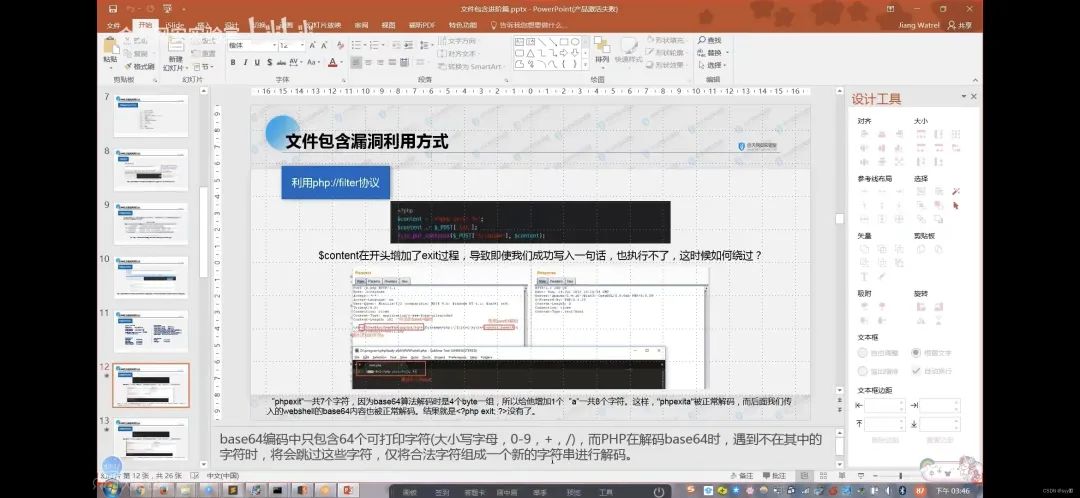Click the Save icon in quick access toolbar
The image size is (1080, 498).
pyautogui.click(x=112, y=8)
